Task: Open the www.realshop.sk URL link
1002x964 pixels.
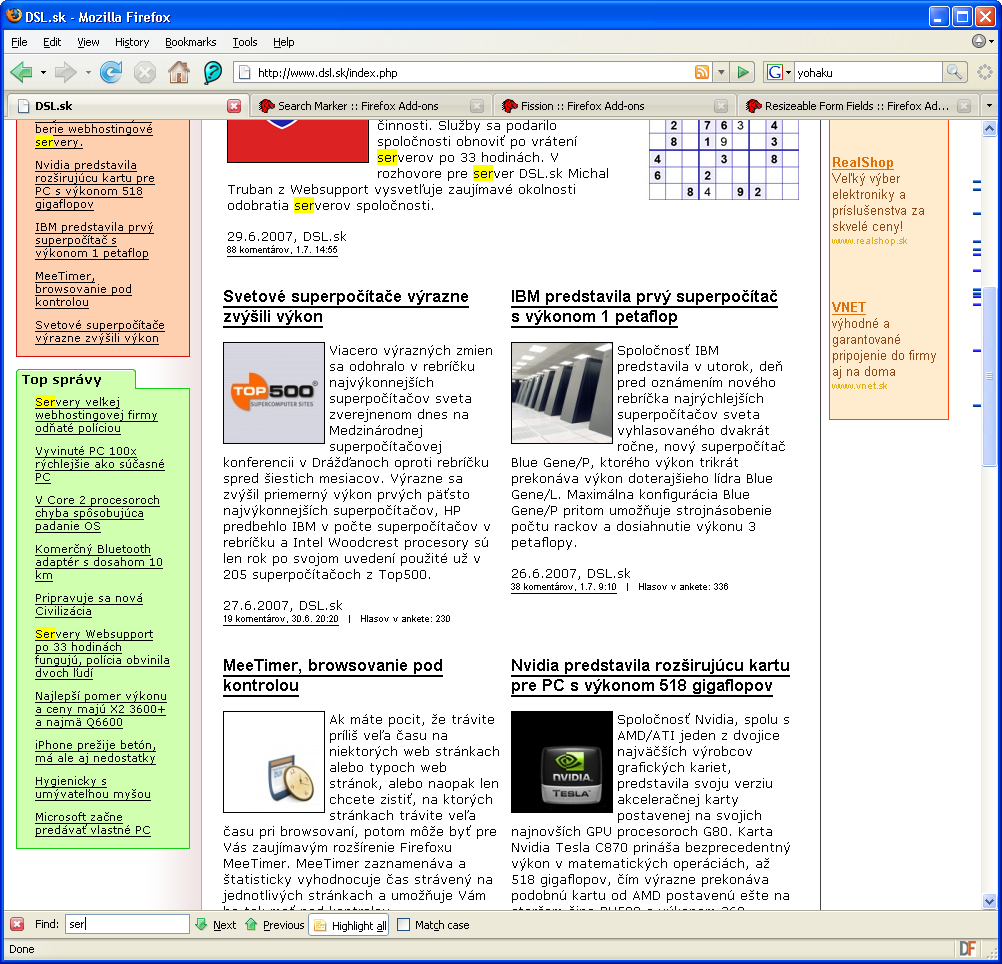Action: click(869, 241)
